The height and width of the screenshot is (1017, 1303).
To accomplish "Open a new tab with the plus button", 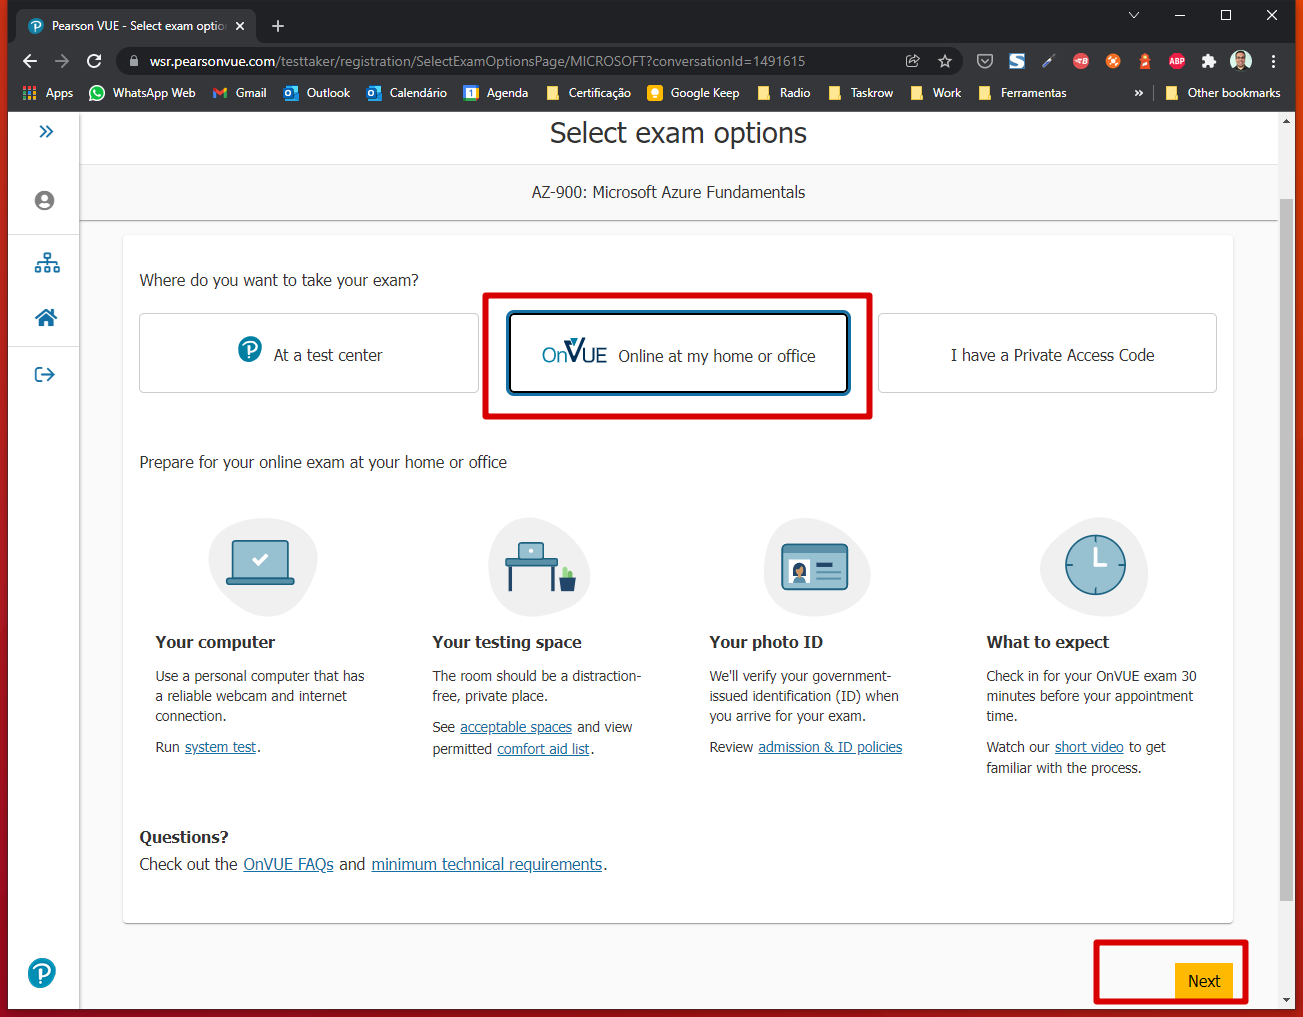I will pos(278,26).
